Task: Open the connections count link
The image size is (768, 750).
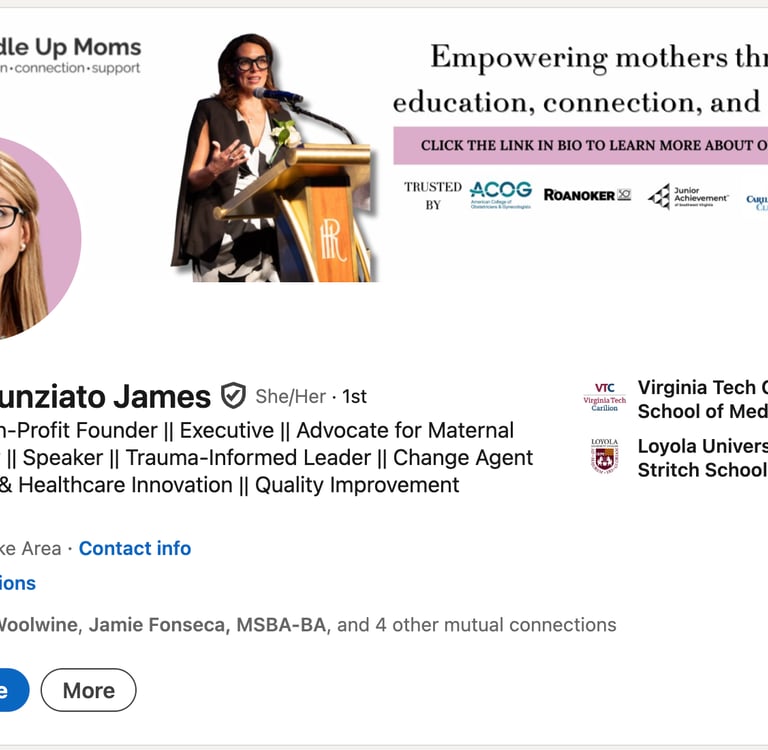Action: [x=18, y=583]
